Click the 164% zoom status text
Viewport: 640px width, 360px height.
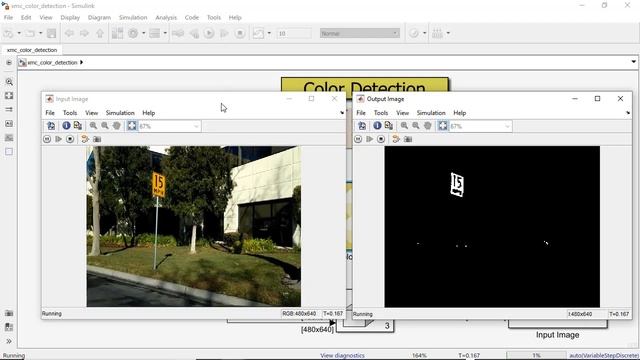[419, 356]
